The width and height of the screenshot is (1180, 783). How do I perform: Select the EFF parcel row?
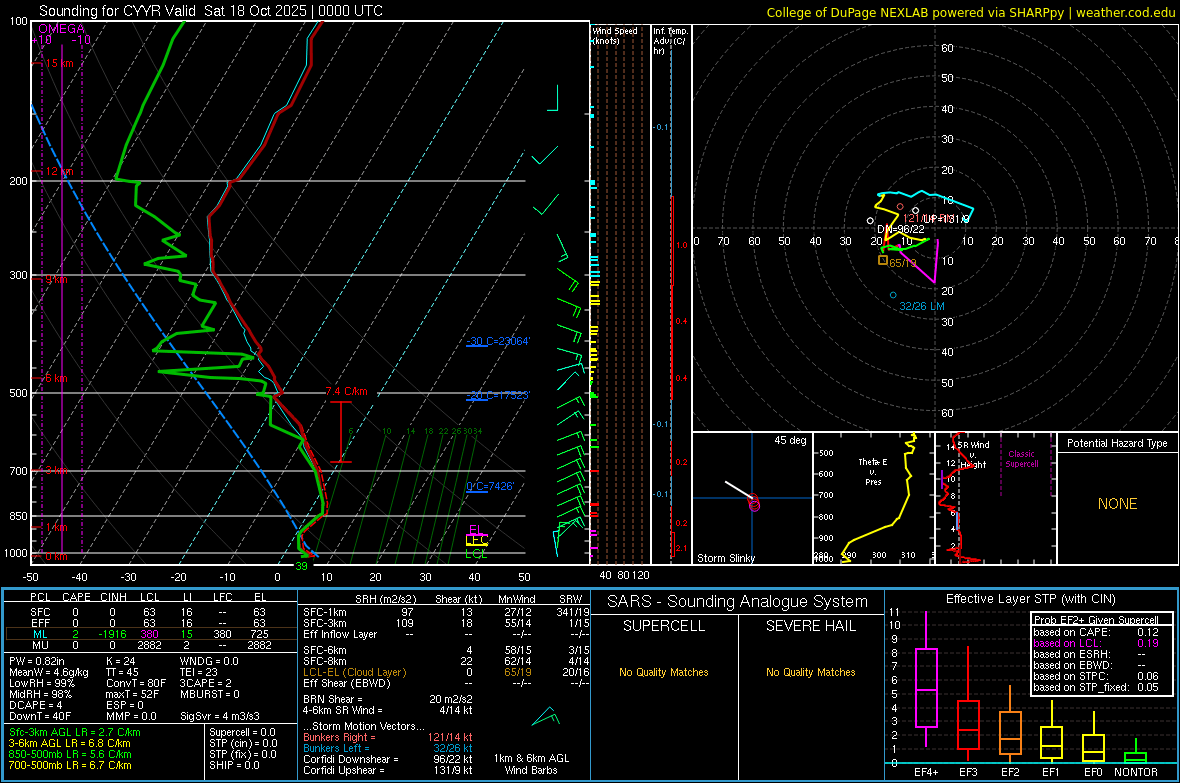(x=149, y=623)
